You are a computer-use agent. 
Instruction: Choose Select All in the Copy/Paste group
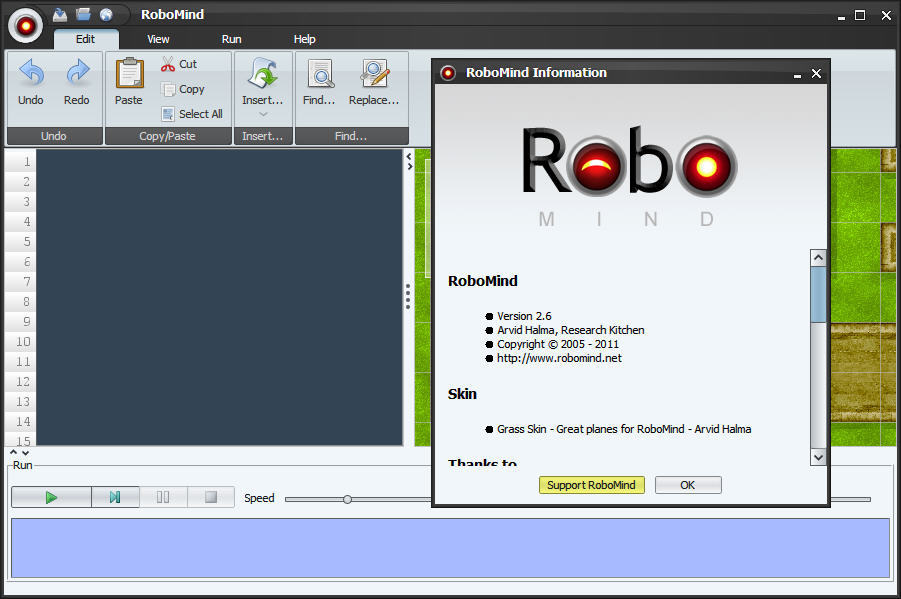pyautogui.click(x=192, y=114)
